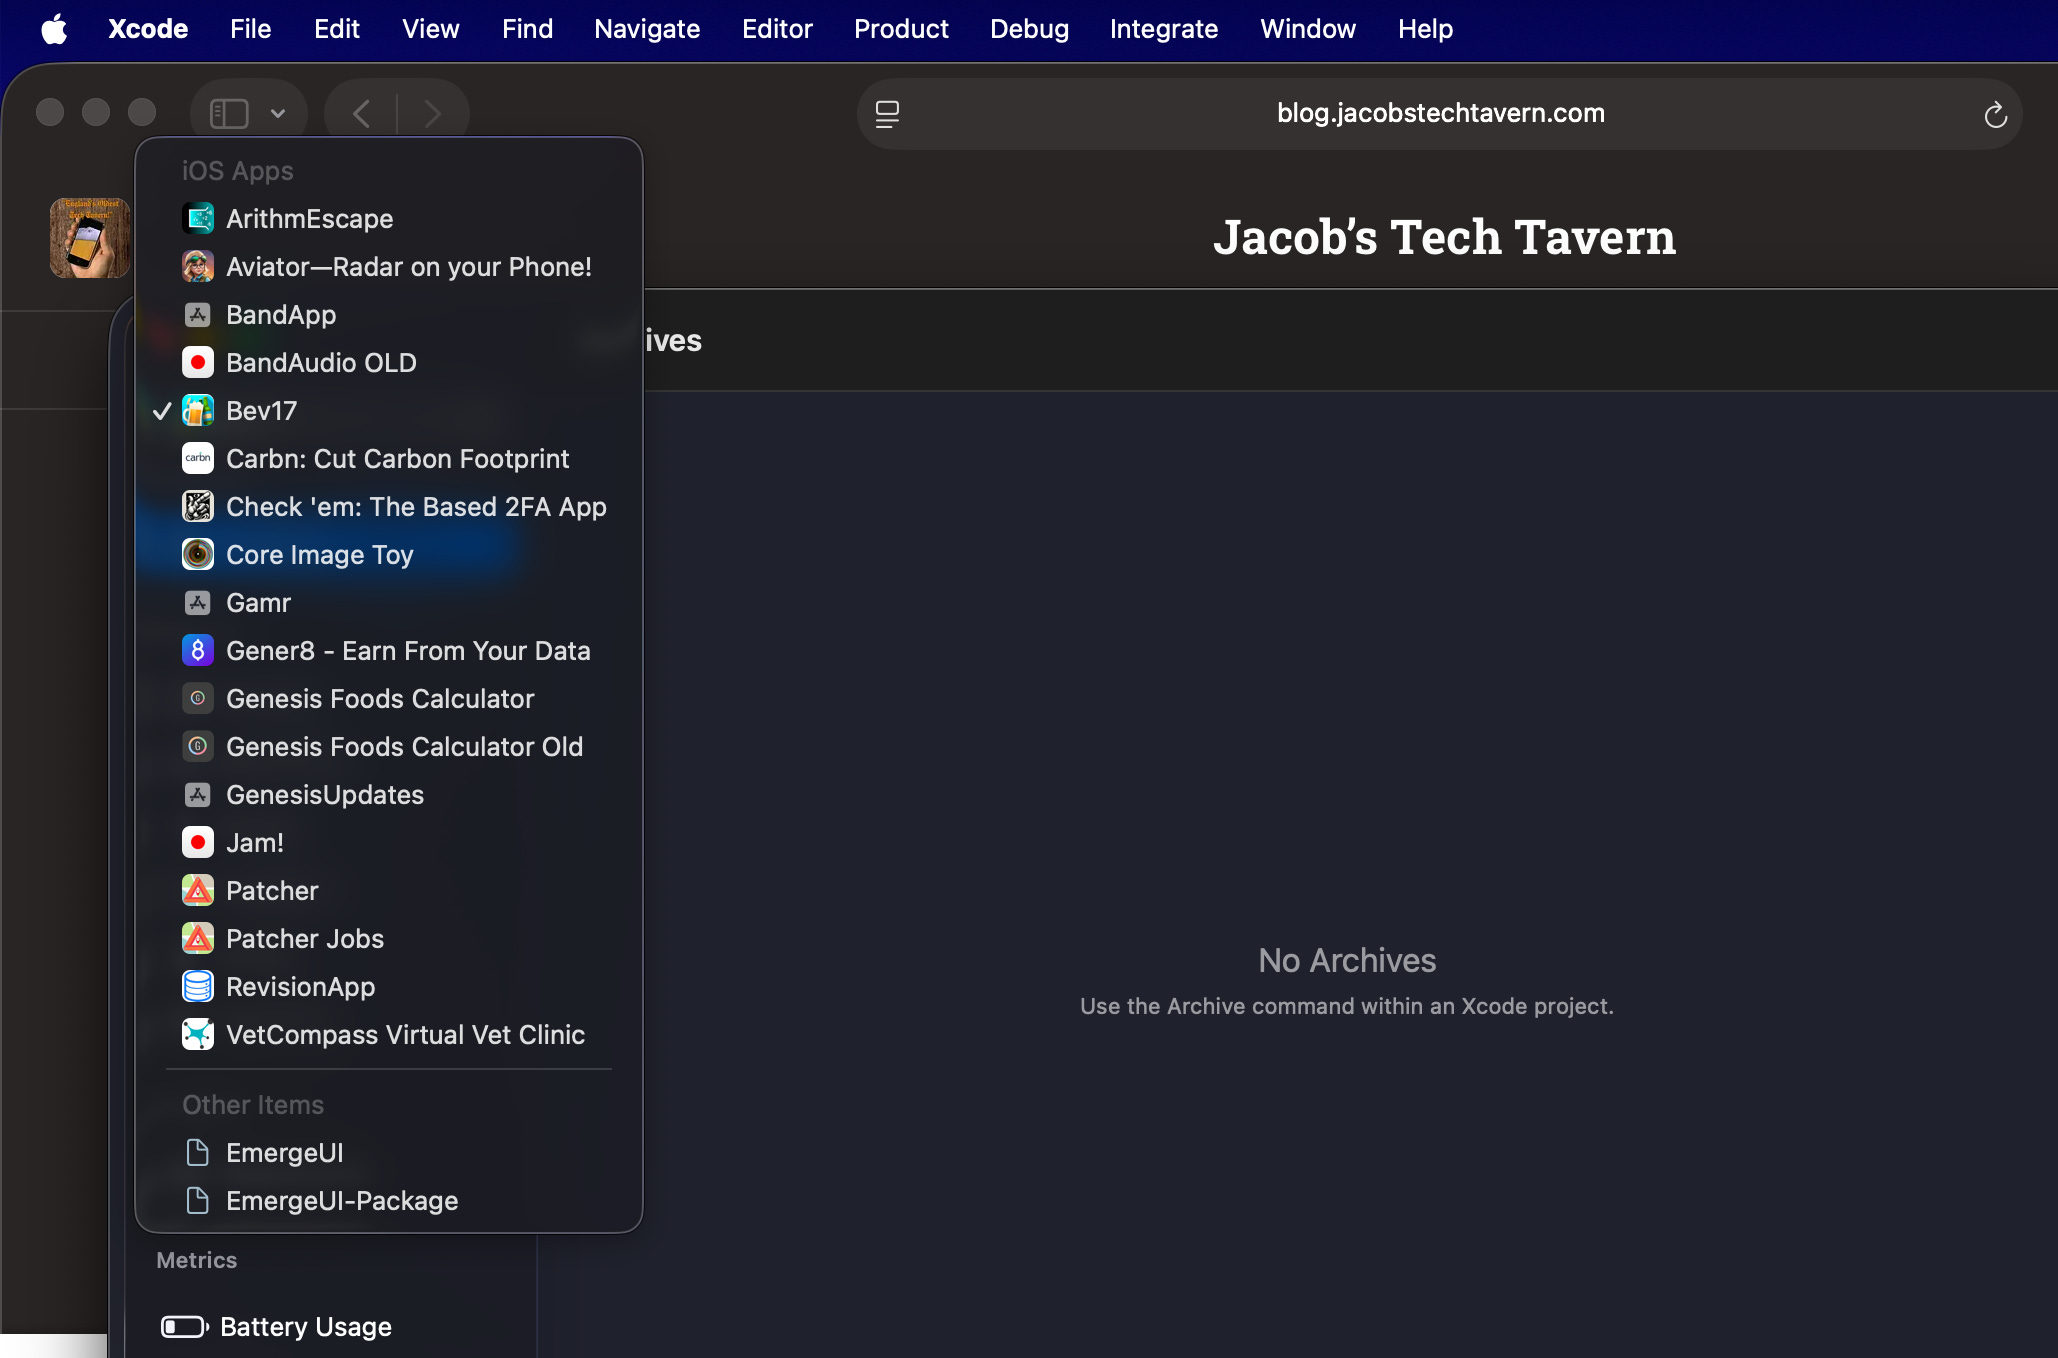Select the checked Bev17 entry
This screenshot has width=2058, height=1358.
(x=262, y=410)
